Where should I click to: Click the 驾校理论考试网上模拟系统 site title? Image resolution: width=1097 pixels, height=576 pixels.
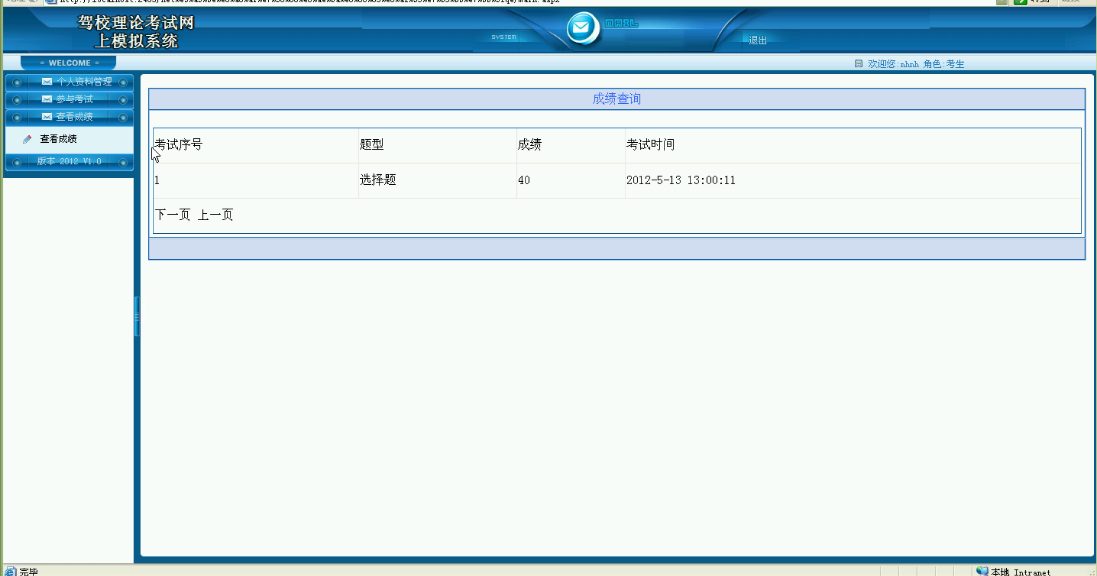click(136, 31)
